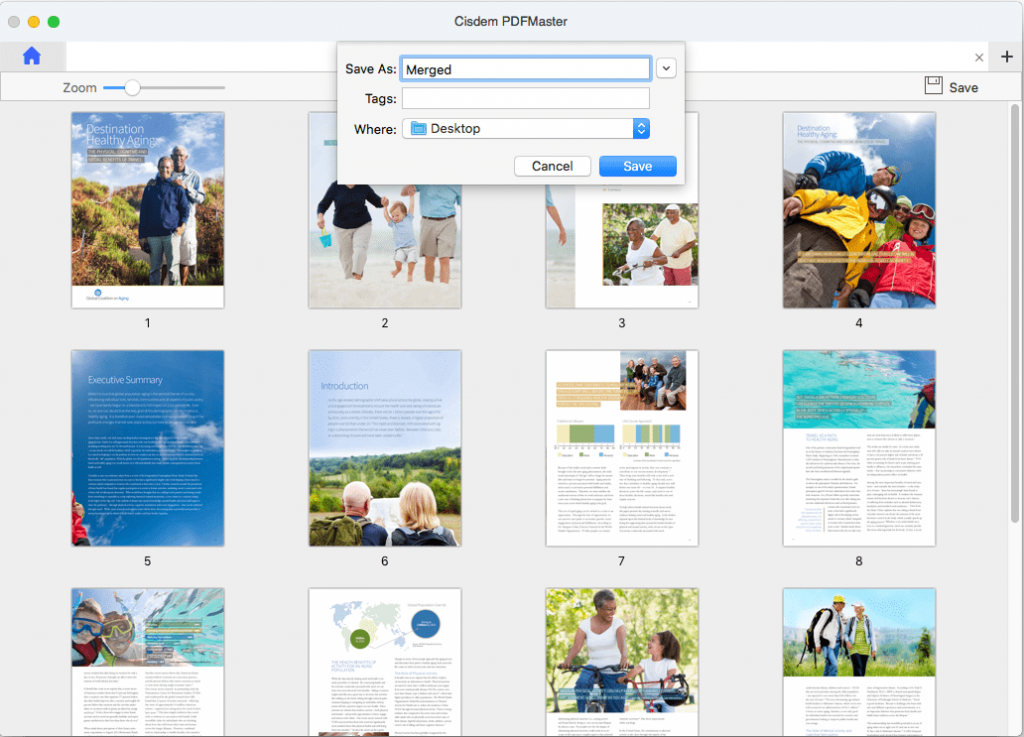Image resolution: width=1024 pixels, height=737 pixels.
Task: Click the vertical scrollbar on right
Action: point(1015,313)
